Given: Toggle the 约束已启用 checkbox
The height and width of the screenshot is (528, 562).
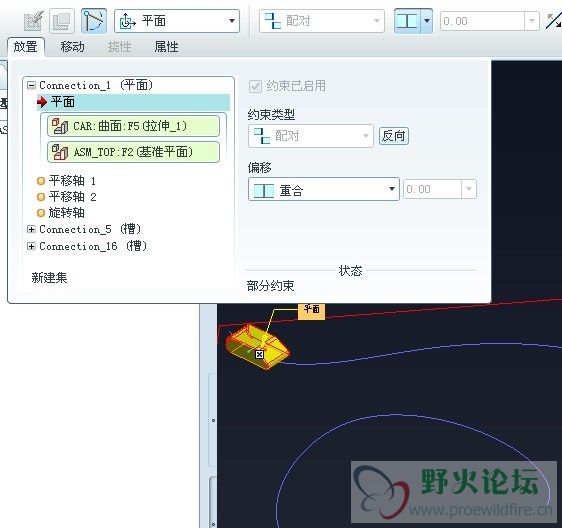Looking at the screenshot, I should coord(255,86).
